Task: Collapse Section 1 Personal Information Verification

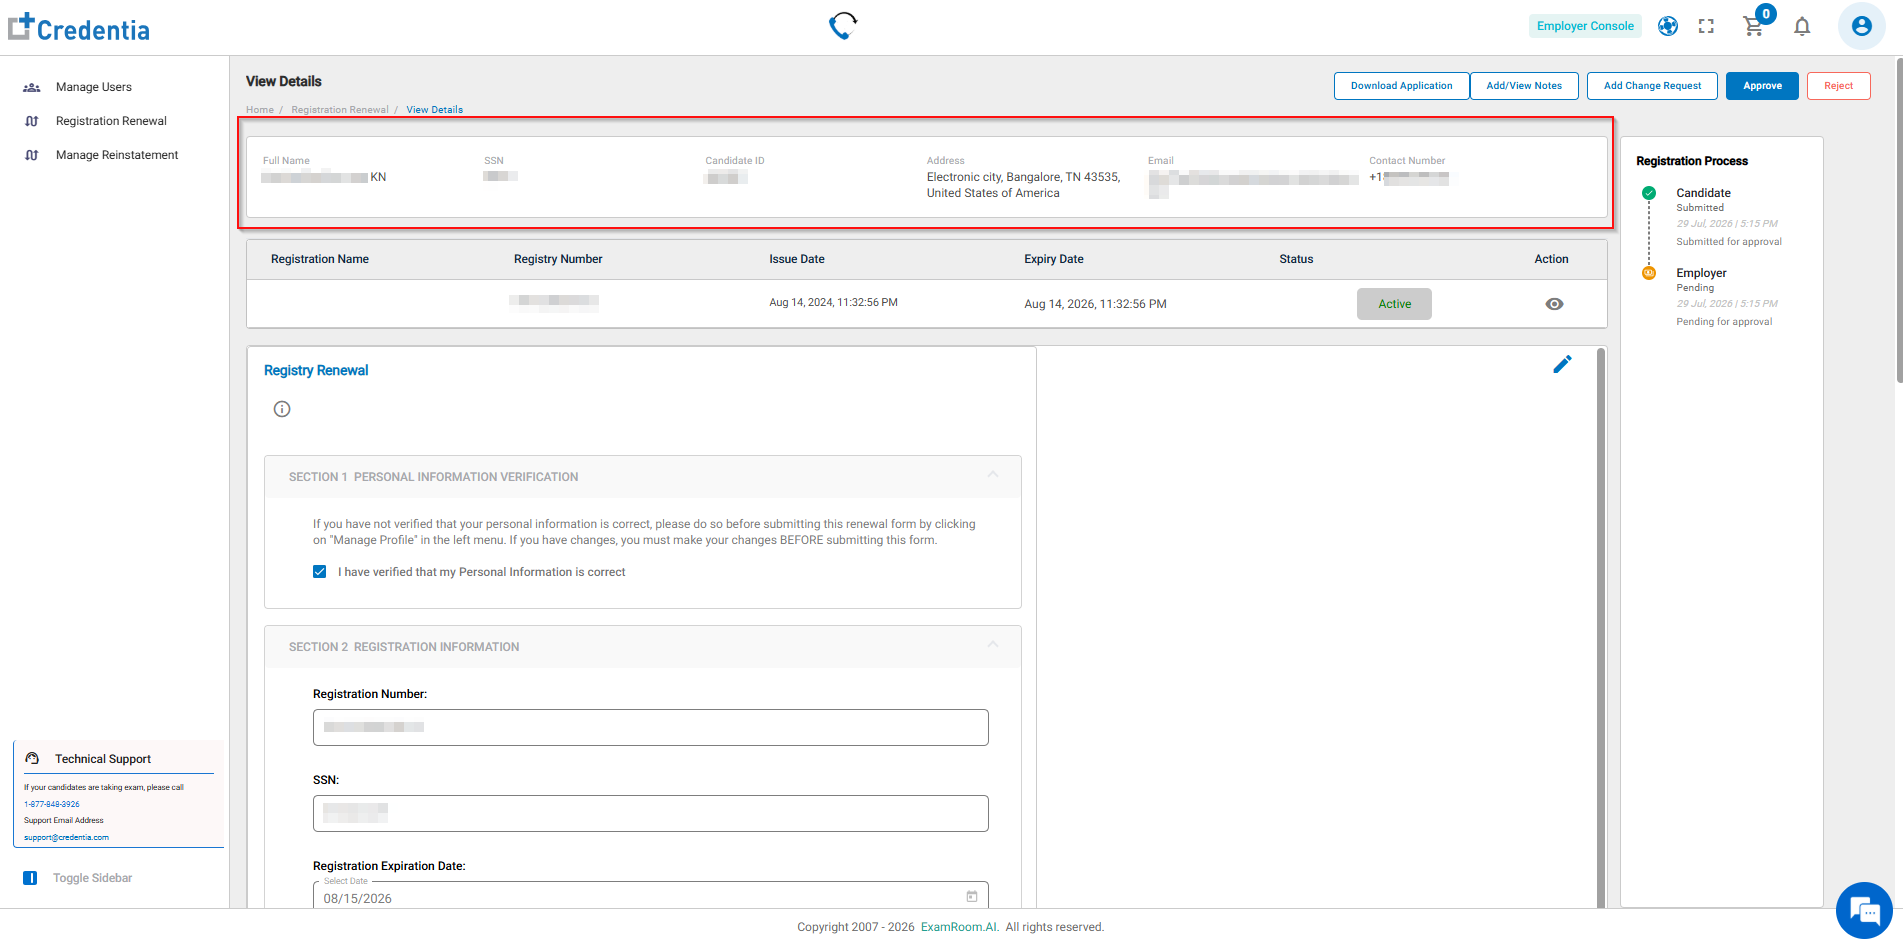Action: [993, 475]
